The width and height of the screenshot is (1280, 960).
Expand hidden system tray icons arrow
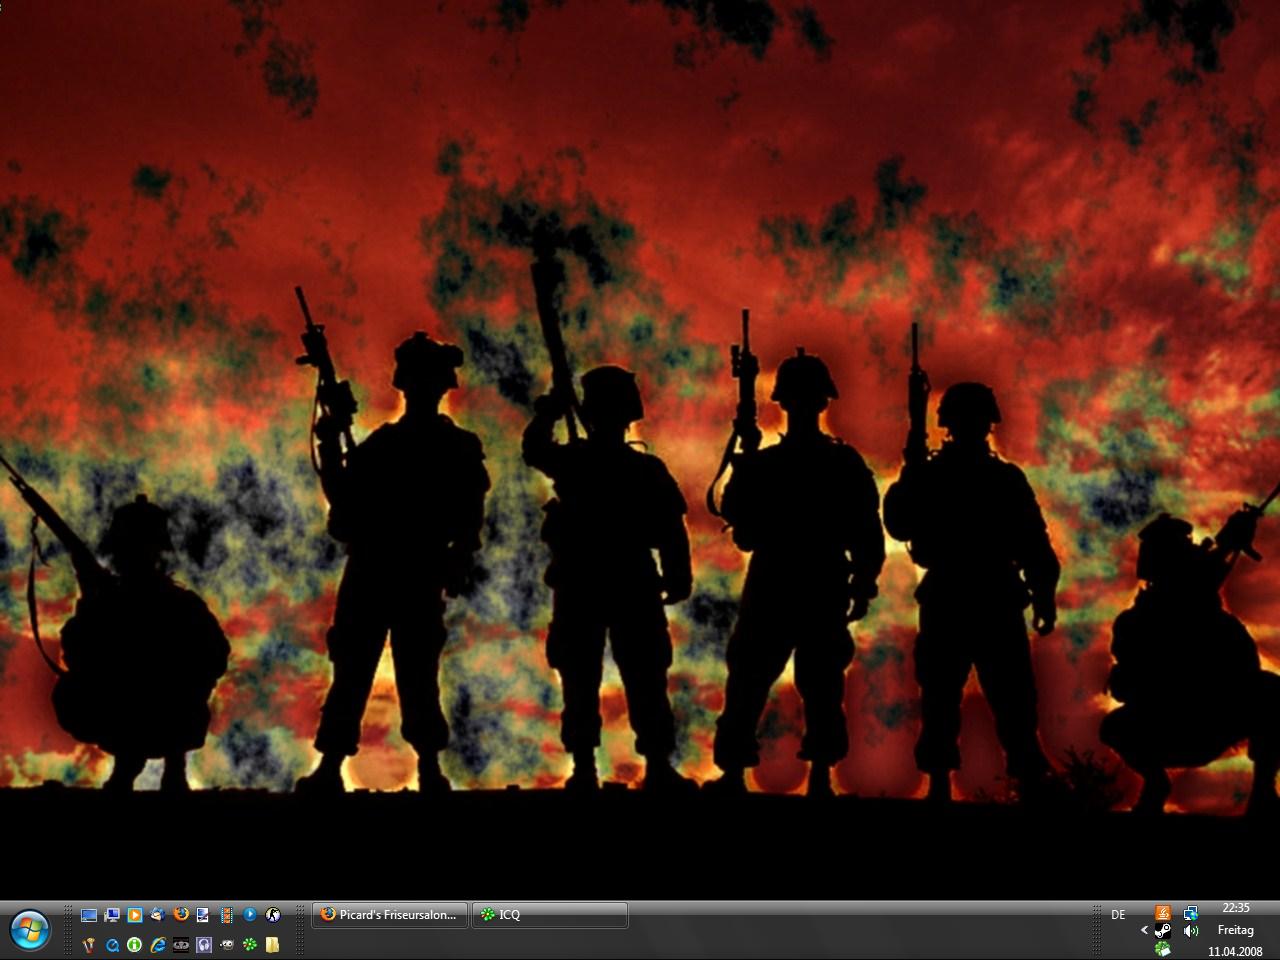(x=1144, y=931)
